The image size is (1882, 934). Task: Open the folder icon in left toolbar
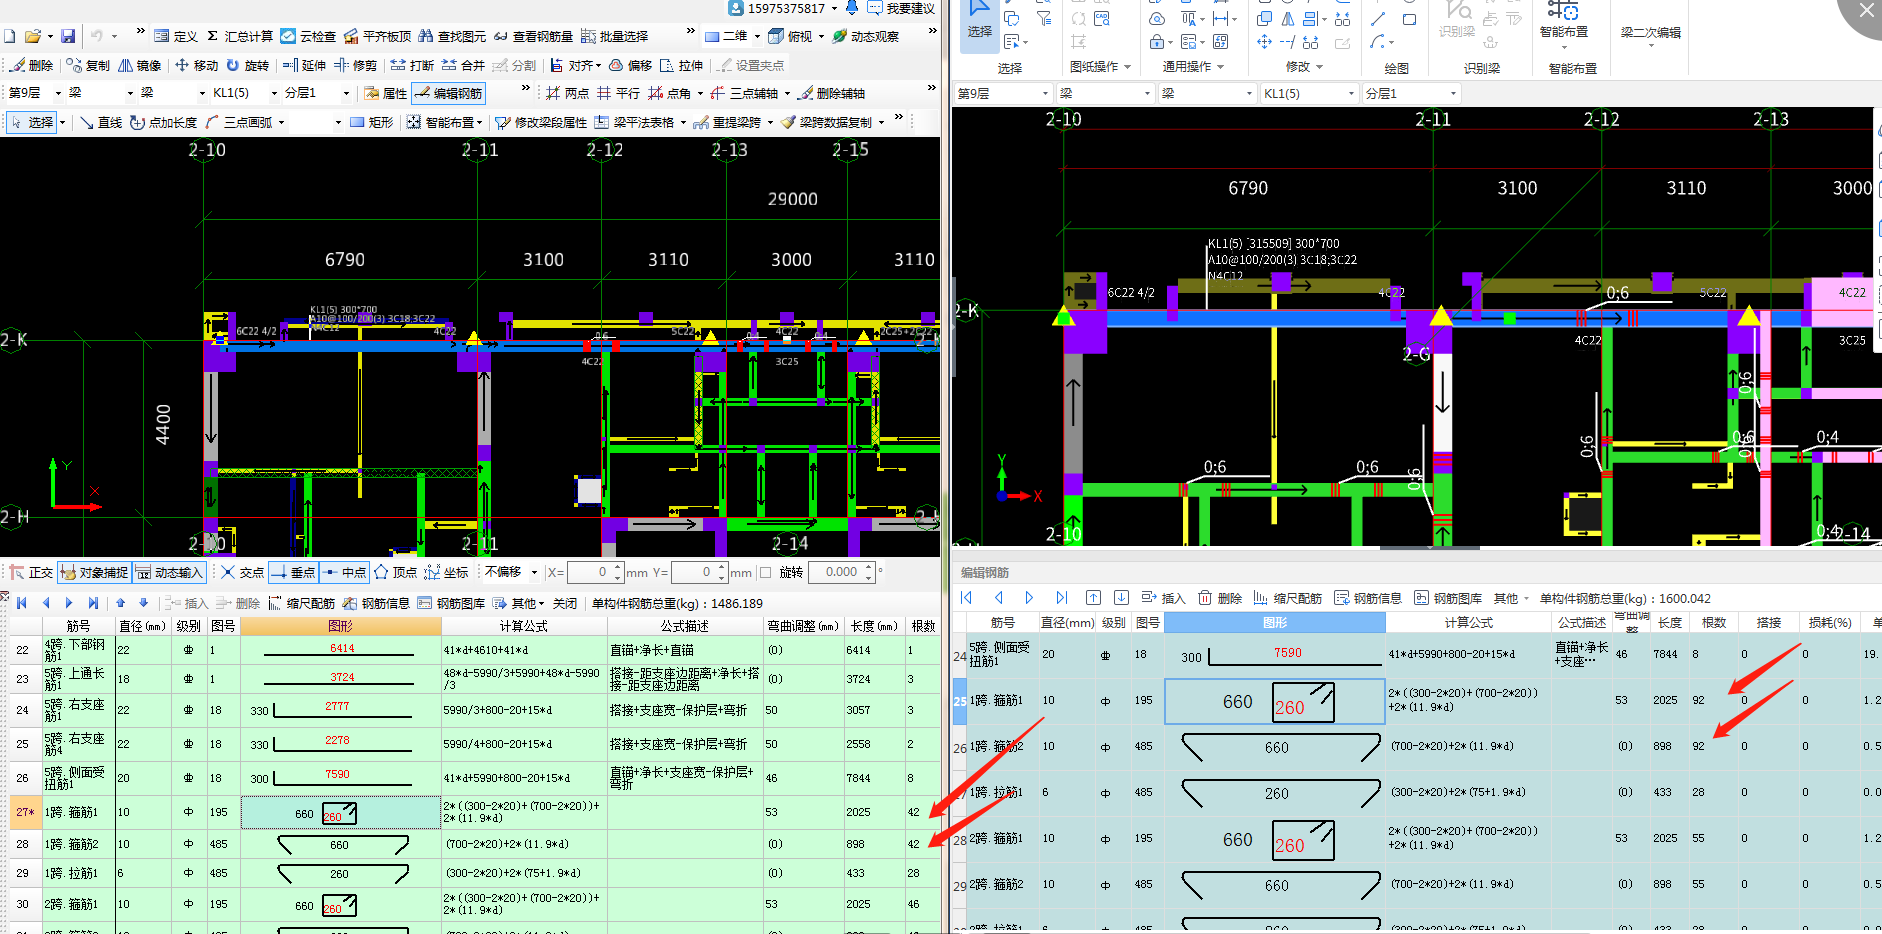33,36
